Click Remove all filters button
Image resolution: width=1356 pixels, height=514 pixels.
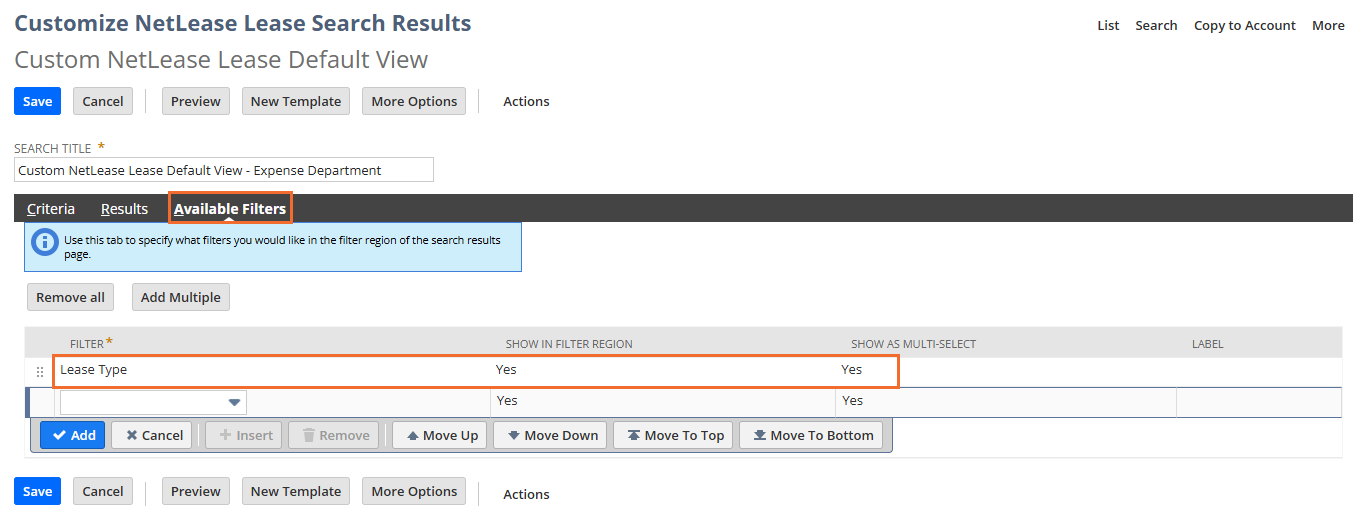point(70,297)
